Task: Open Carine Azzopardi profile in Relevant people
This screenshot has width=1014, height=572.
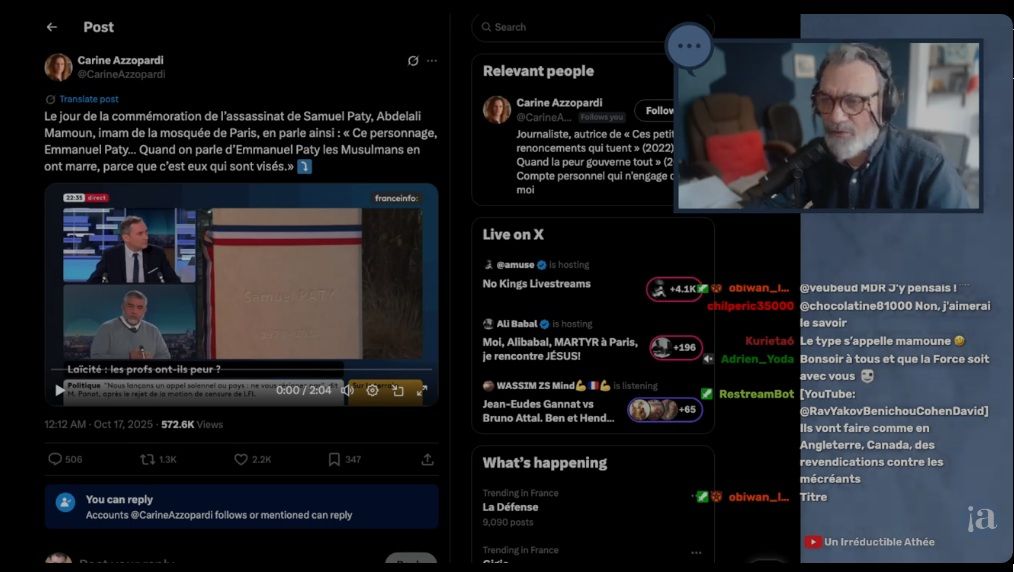Action: click(x=559, y=102)
